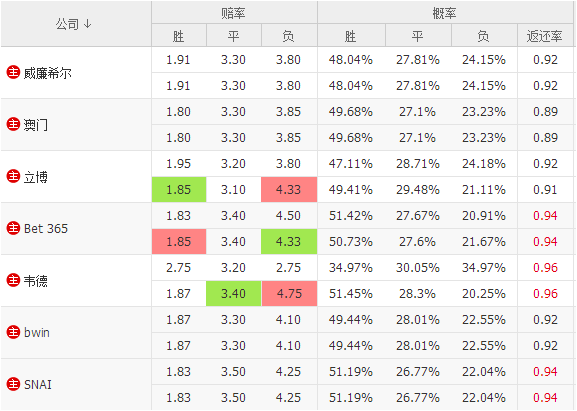Click the red highlighted 4.75 cell for 韦德
This screenshot has height=411, width=577.
tap(289, 293)
